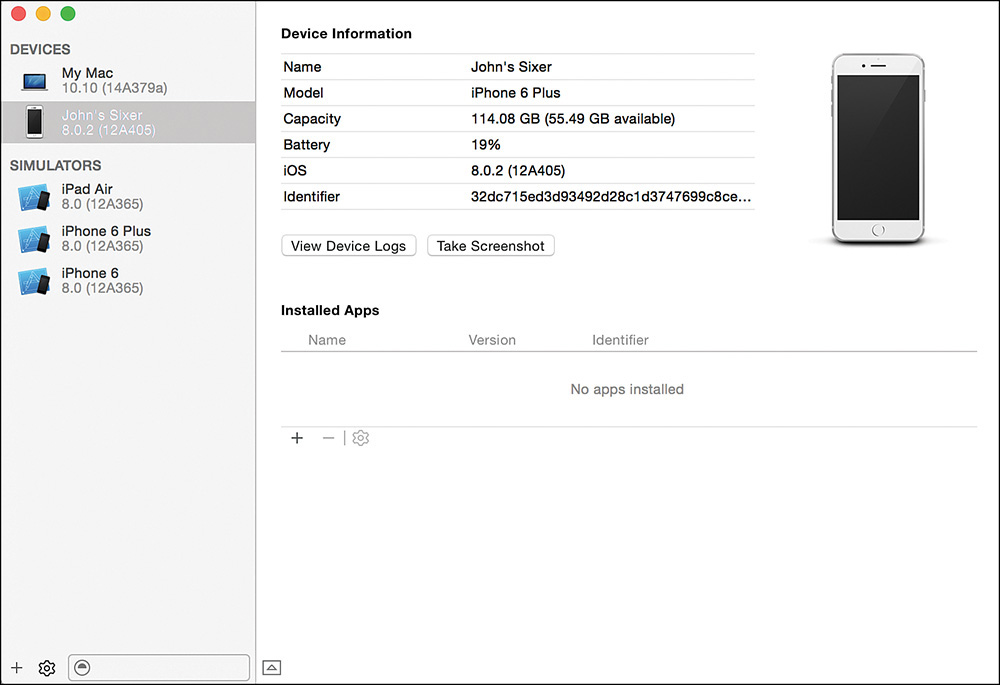Select the iPhone 6 Plus 8.0 simulator row

[128, 239]
